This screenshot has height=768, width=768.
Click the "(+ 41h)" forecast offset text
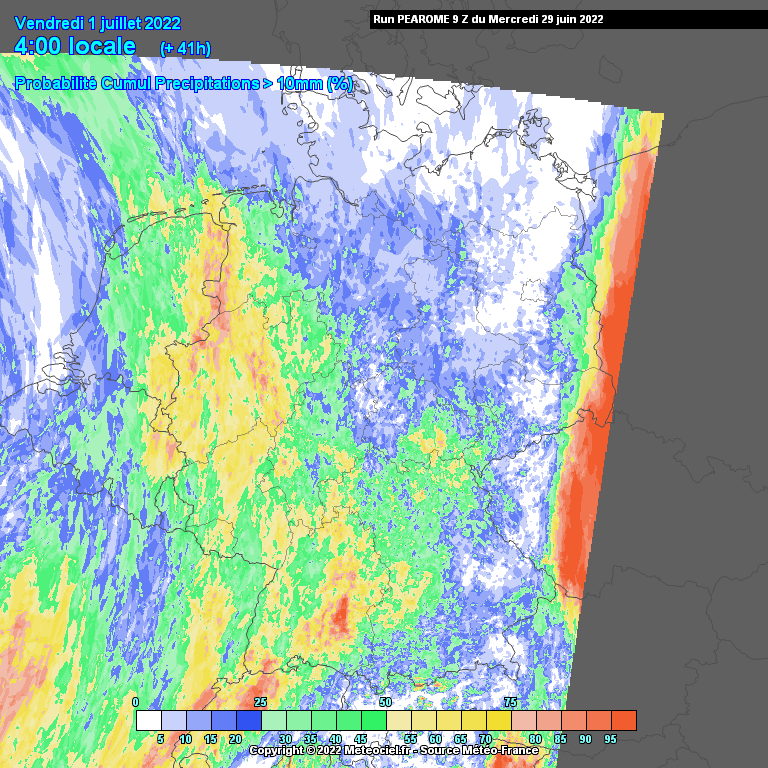click(187, 48)
